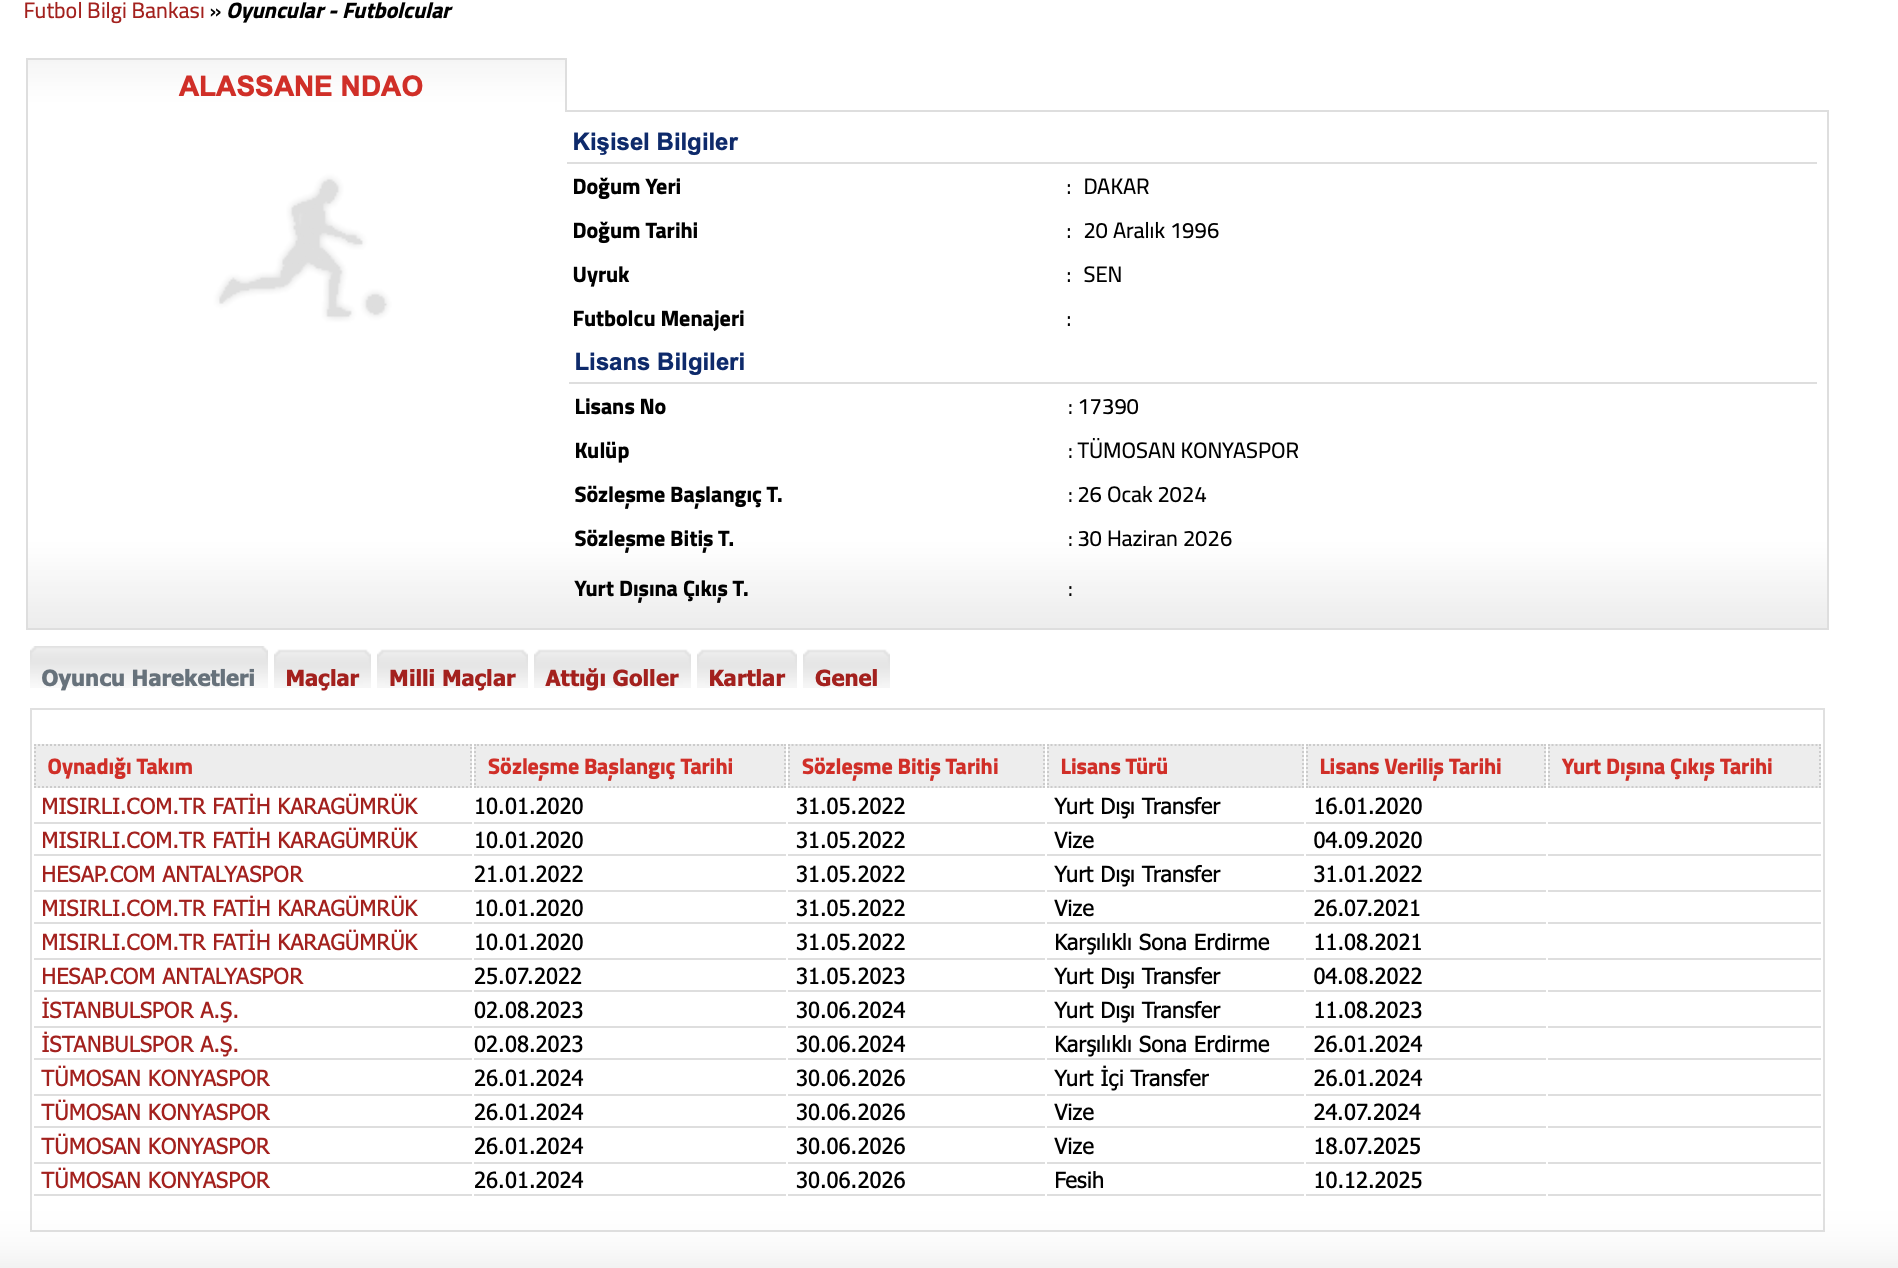This screenshot has height=1268, width=1898.
Task: Select the Attığı Goller tab
Action: coord(611,677)
